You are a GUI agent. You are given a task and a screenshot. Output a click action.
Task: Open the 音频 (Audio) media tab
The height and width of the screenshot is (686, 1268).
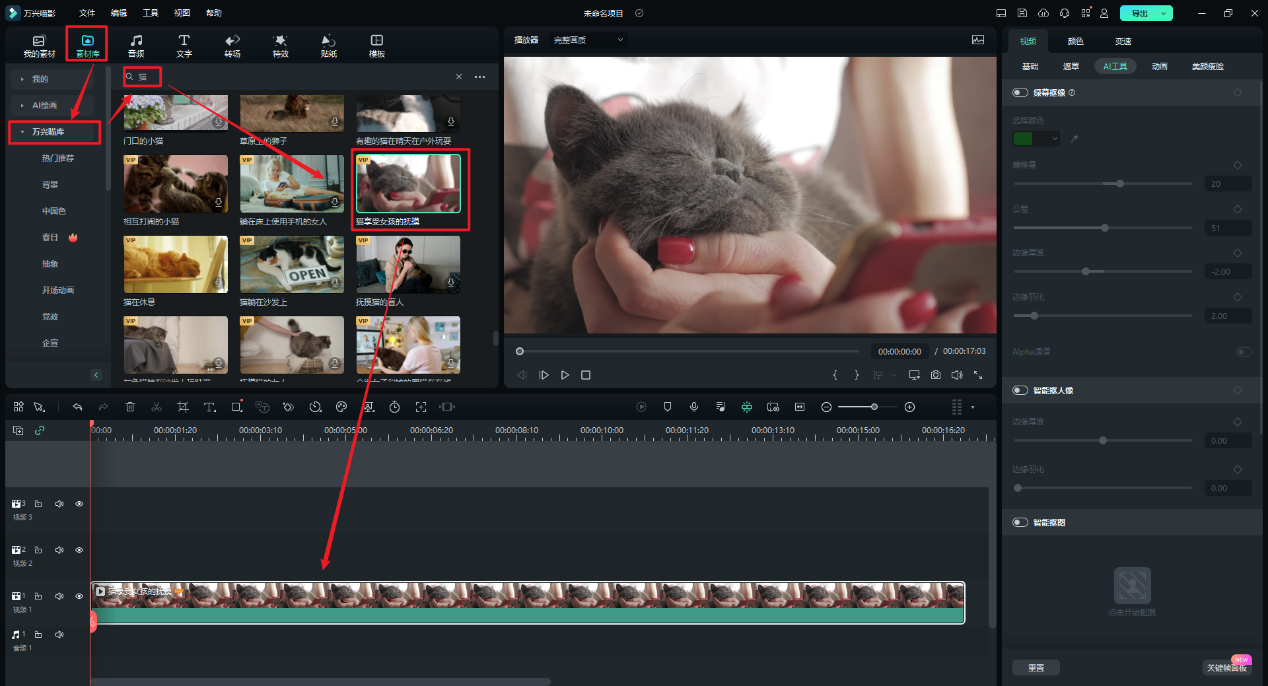click(x=135, y=45)
